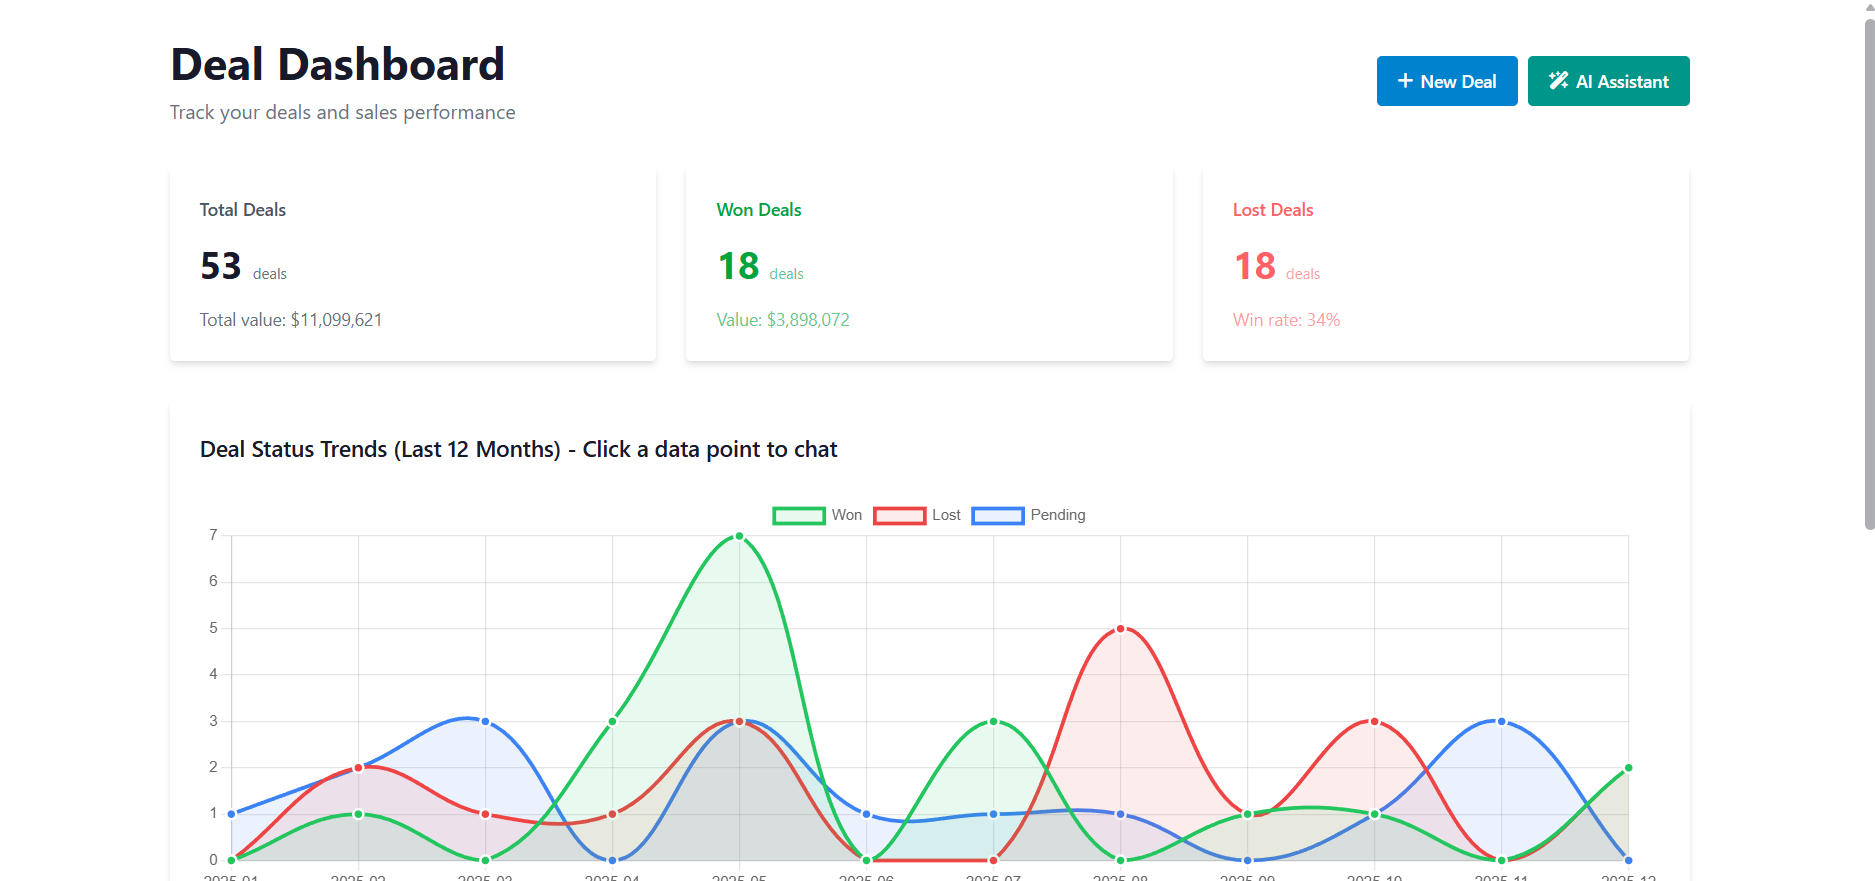1875x881 pixels.
Task: Click the Won data point at 2025-04
Action: (x=612, y=721)
